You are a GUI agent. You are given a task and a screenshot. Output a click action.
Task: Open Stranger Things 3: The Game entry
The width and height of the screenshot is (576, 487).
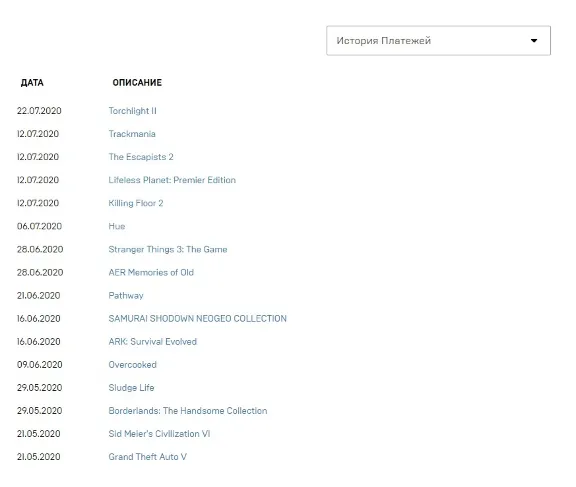click(x=168, y=249)
